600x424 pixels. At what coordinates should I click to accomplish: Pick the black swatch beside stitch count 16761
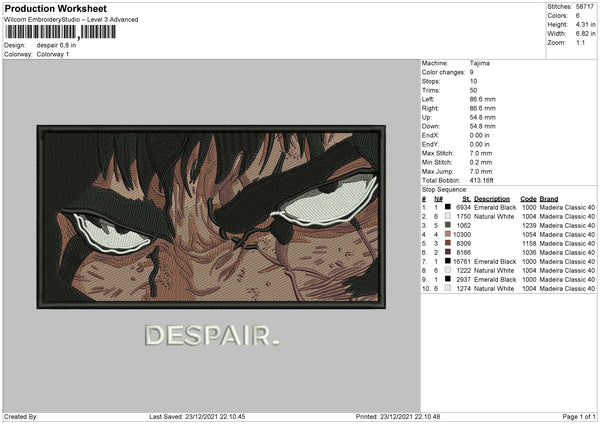coord(447,261)
